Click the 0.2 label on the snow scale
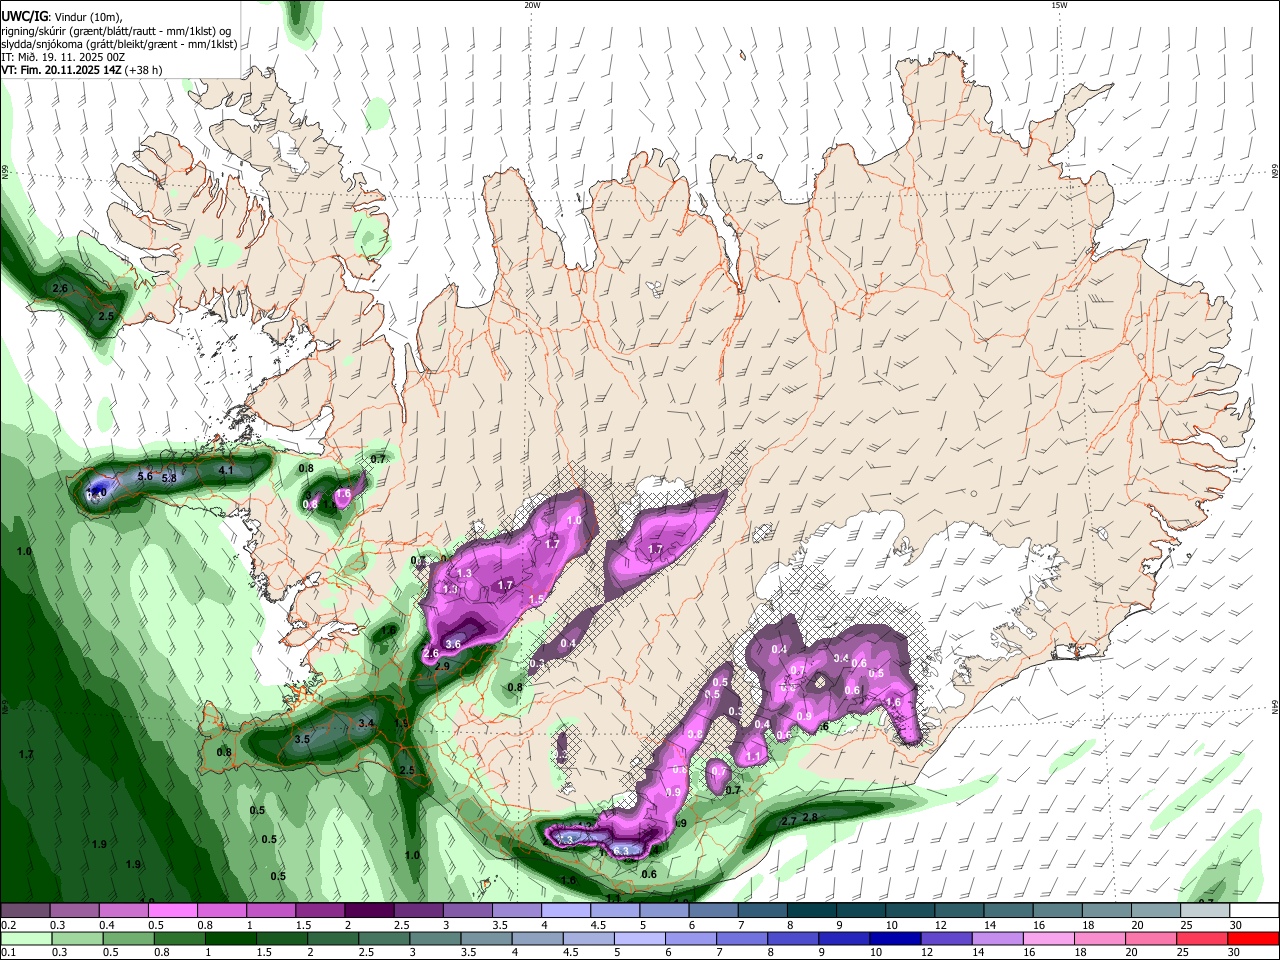The image size is (1280, 960). (9, 925)
